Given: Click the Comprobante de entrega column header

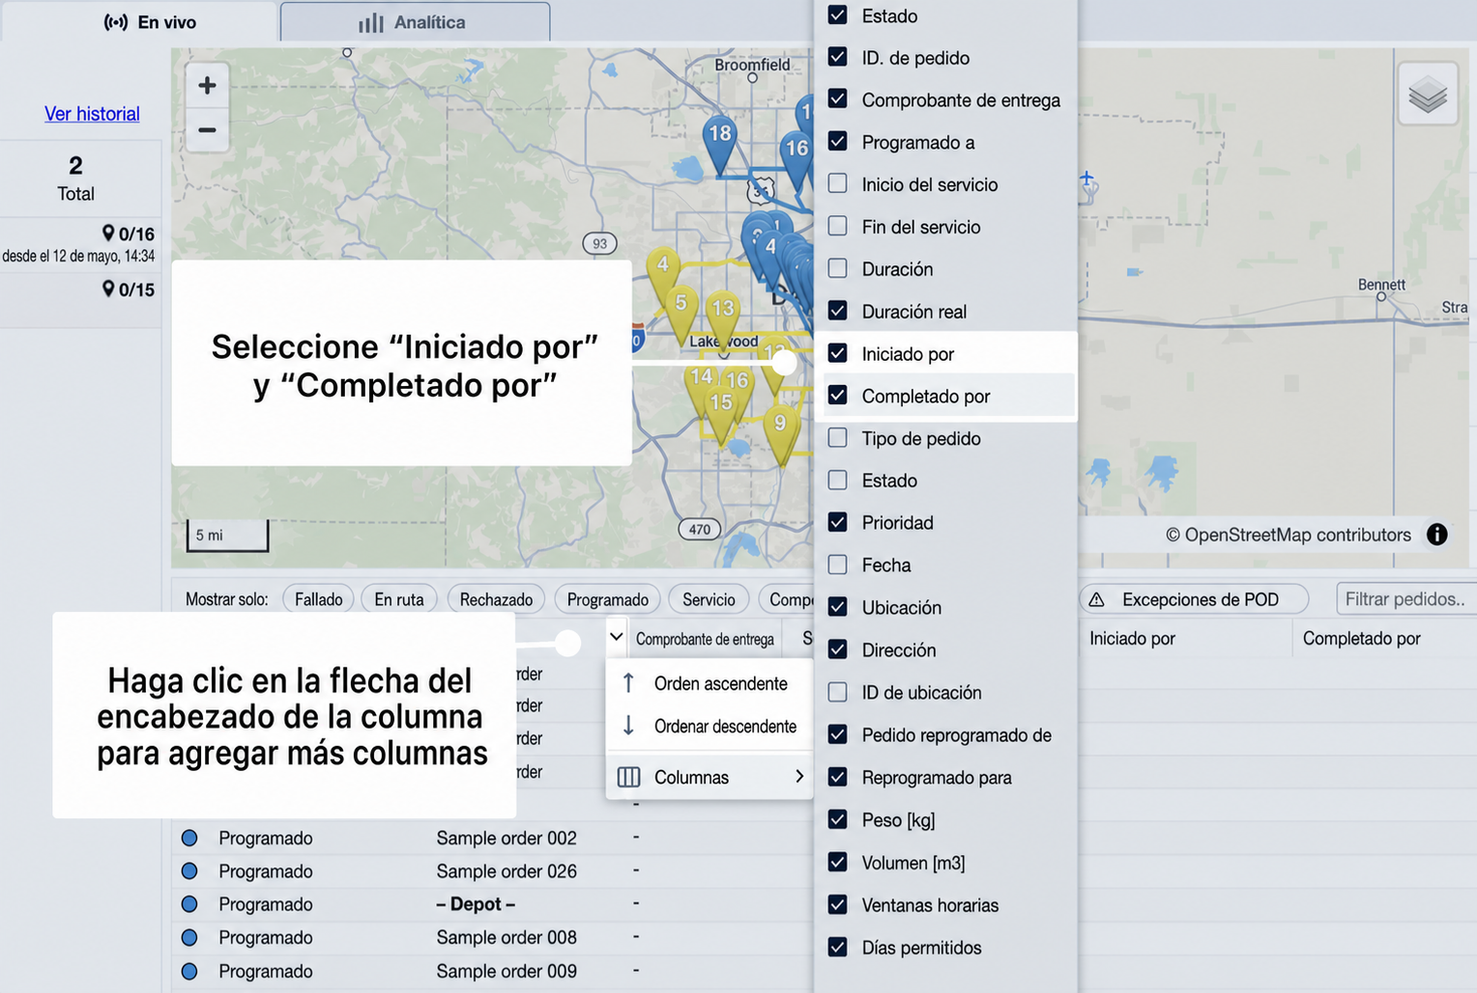Looking at the screenshot, I should [x=705, y=639].
